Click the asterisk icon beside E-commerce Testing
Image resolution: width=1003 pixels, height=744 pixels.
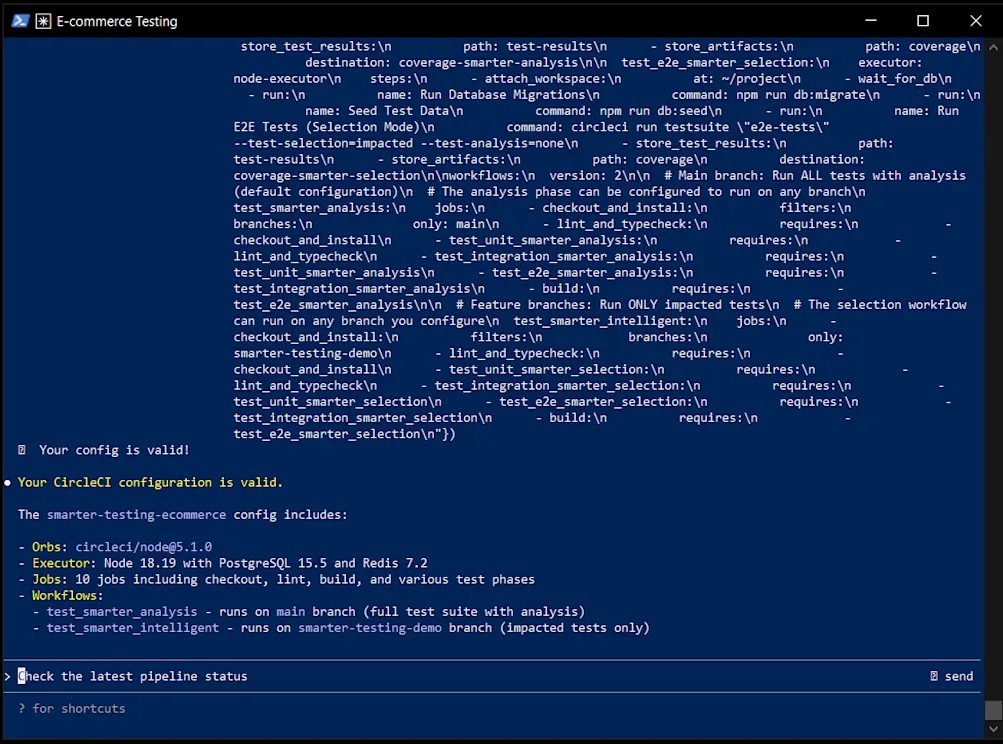43,21
